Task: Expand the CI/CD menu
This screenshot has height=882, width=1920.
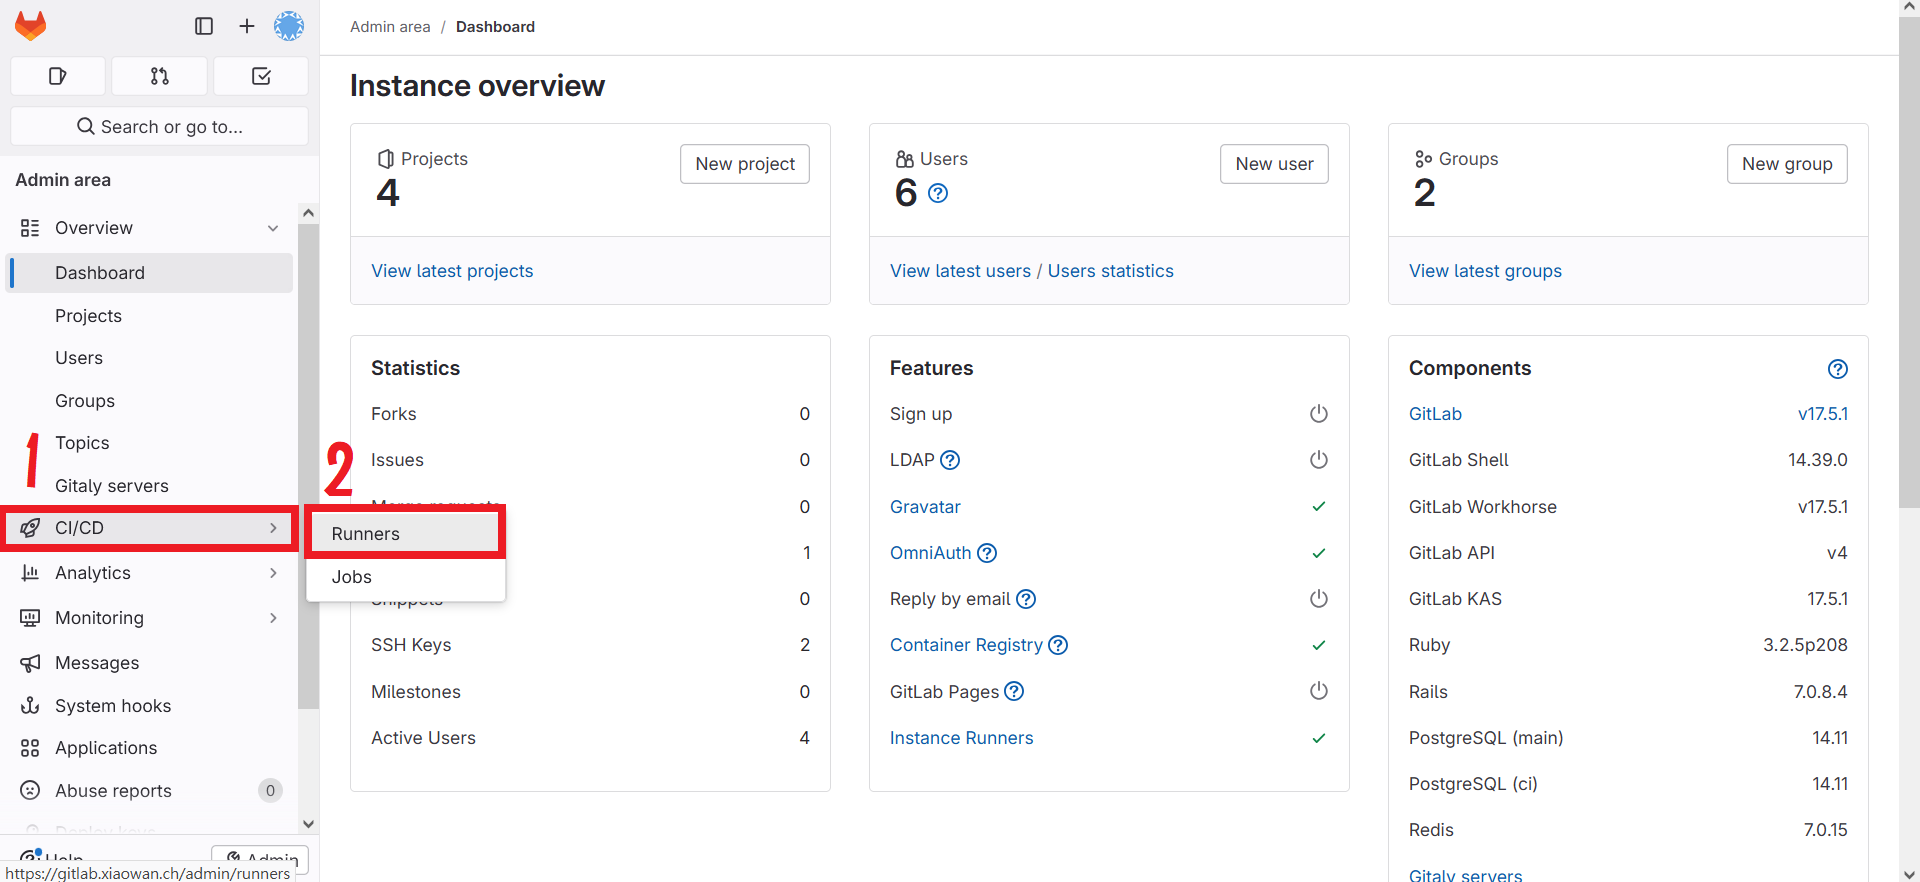Action: tap(150, 528)
